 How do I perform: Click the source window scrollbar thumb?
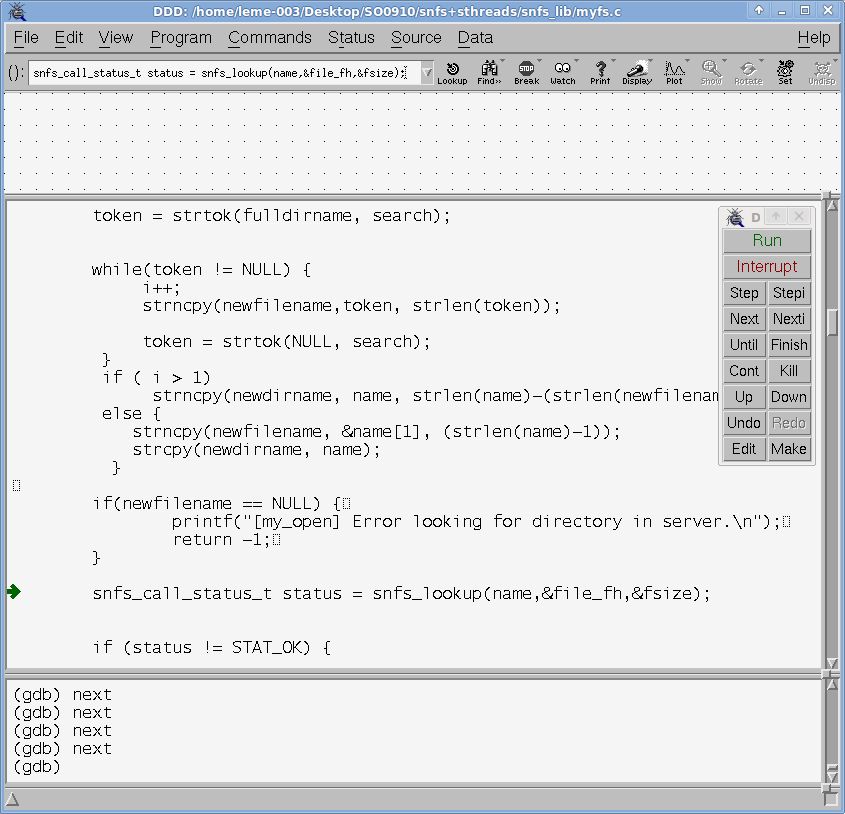[833, 322]
